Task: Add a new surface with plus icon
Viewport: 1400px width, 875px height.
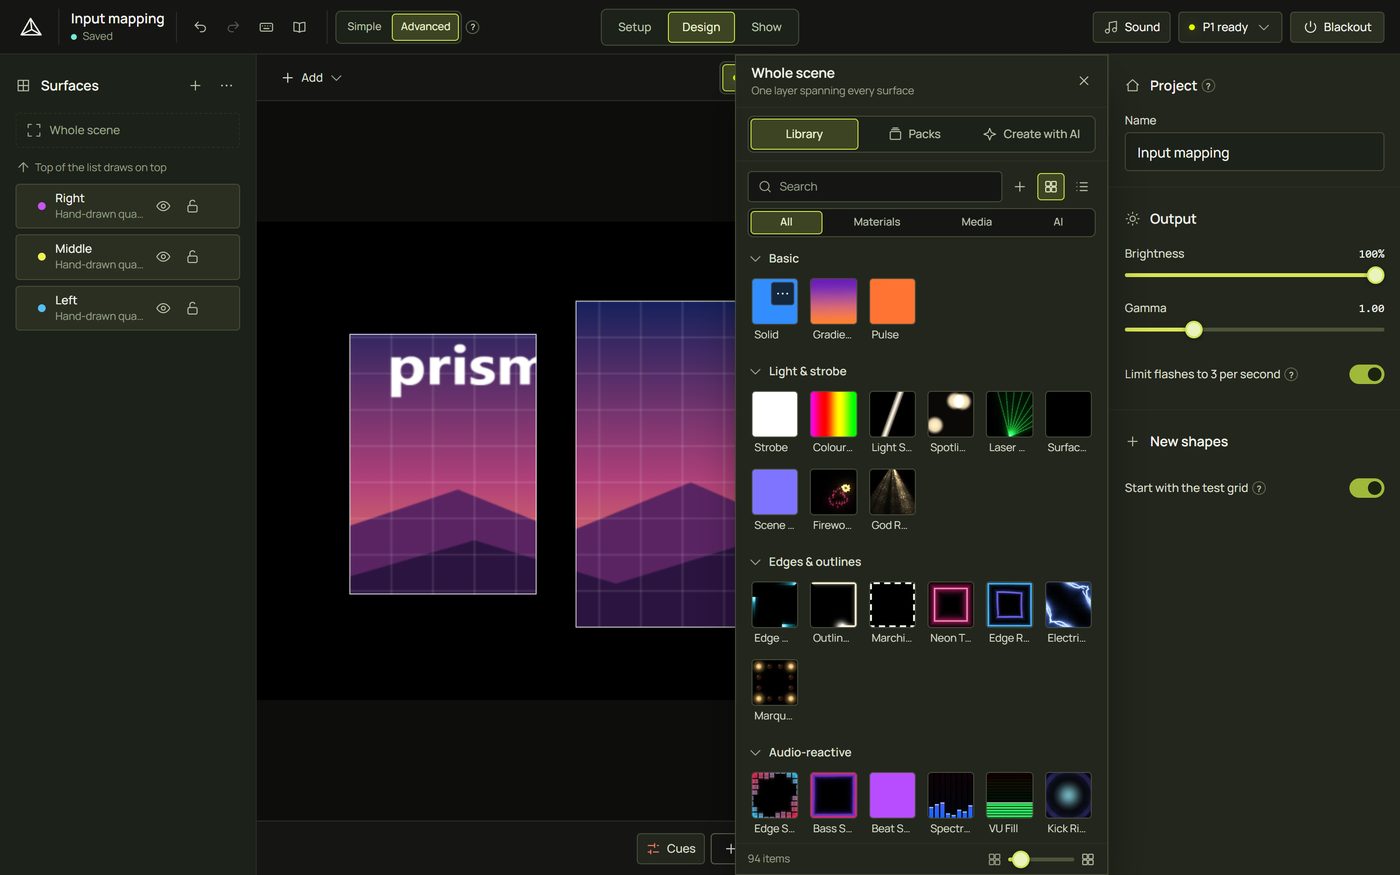Action: pyautogui.click(x=195, y=86)
